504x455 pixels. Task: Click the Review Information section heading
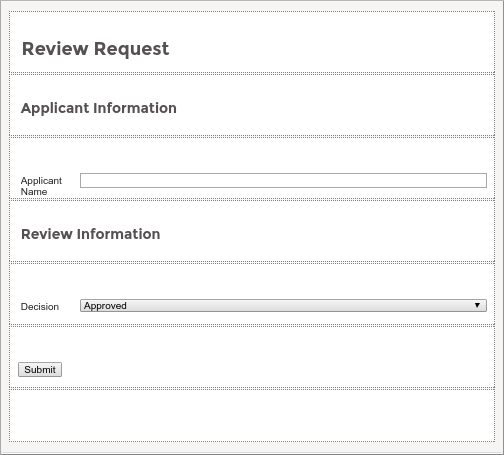click(x=91, y=234)
